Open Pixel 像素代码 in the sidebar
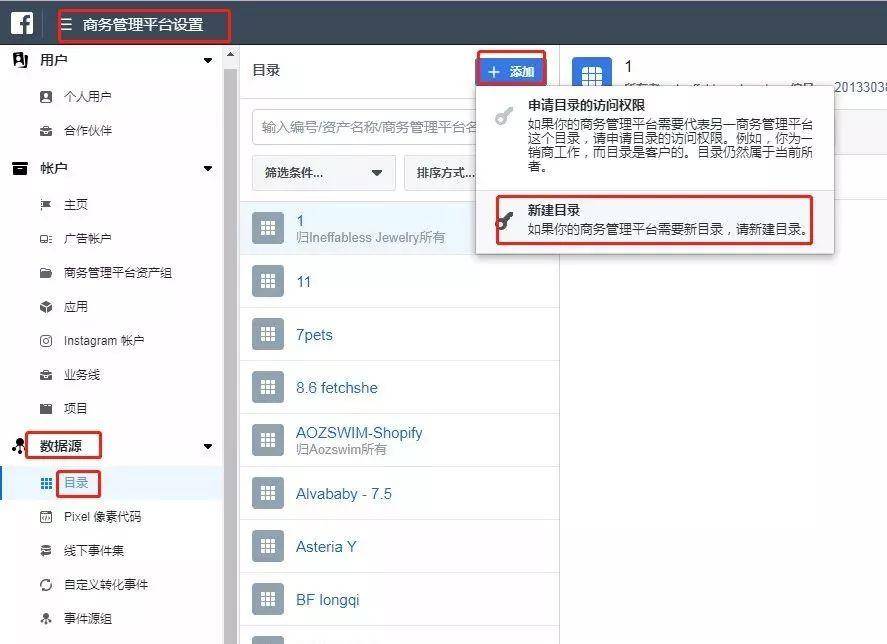The width and height of the screenshot is (887, 644). tap(102, 517)
